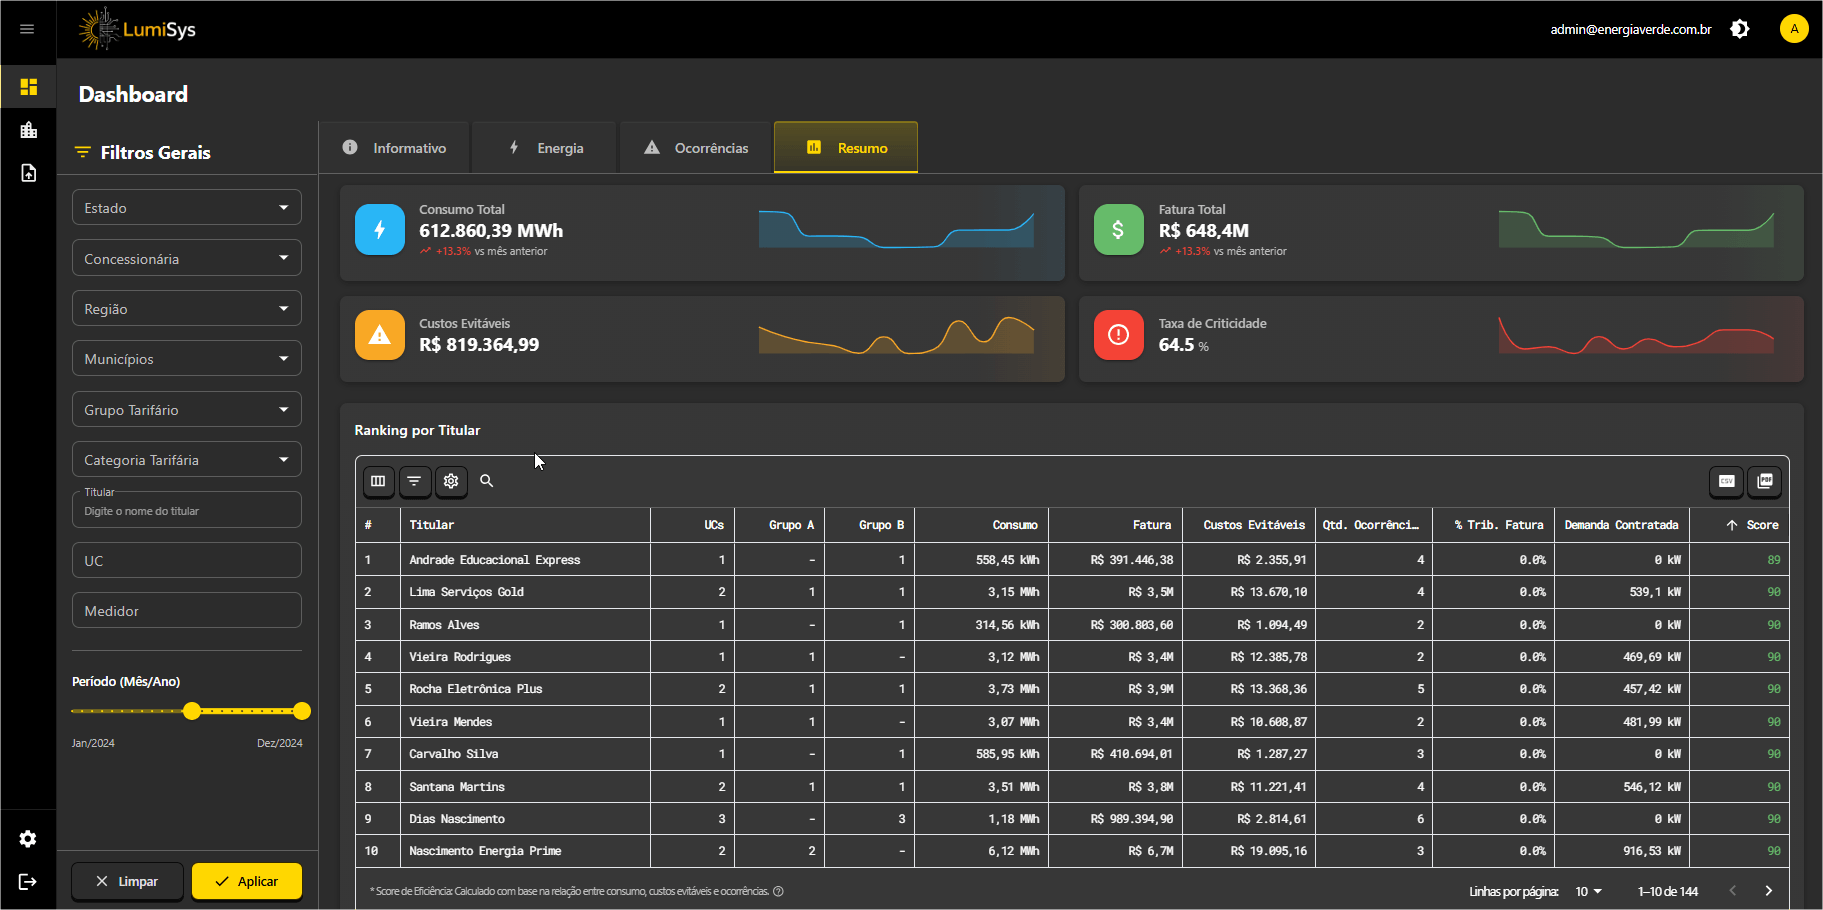The image size is (1823, 910).
Task: Open the Estado dropdown
Action: [x=186, y=207]
